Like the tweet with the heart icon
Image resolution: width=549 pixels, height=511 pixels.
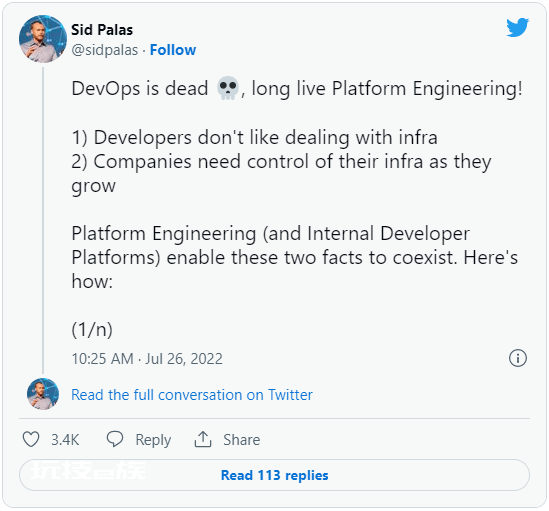(31, 439)
